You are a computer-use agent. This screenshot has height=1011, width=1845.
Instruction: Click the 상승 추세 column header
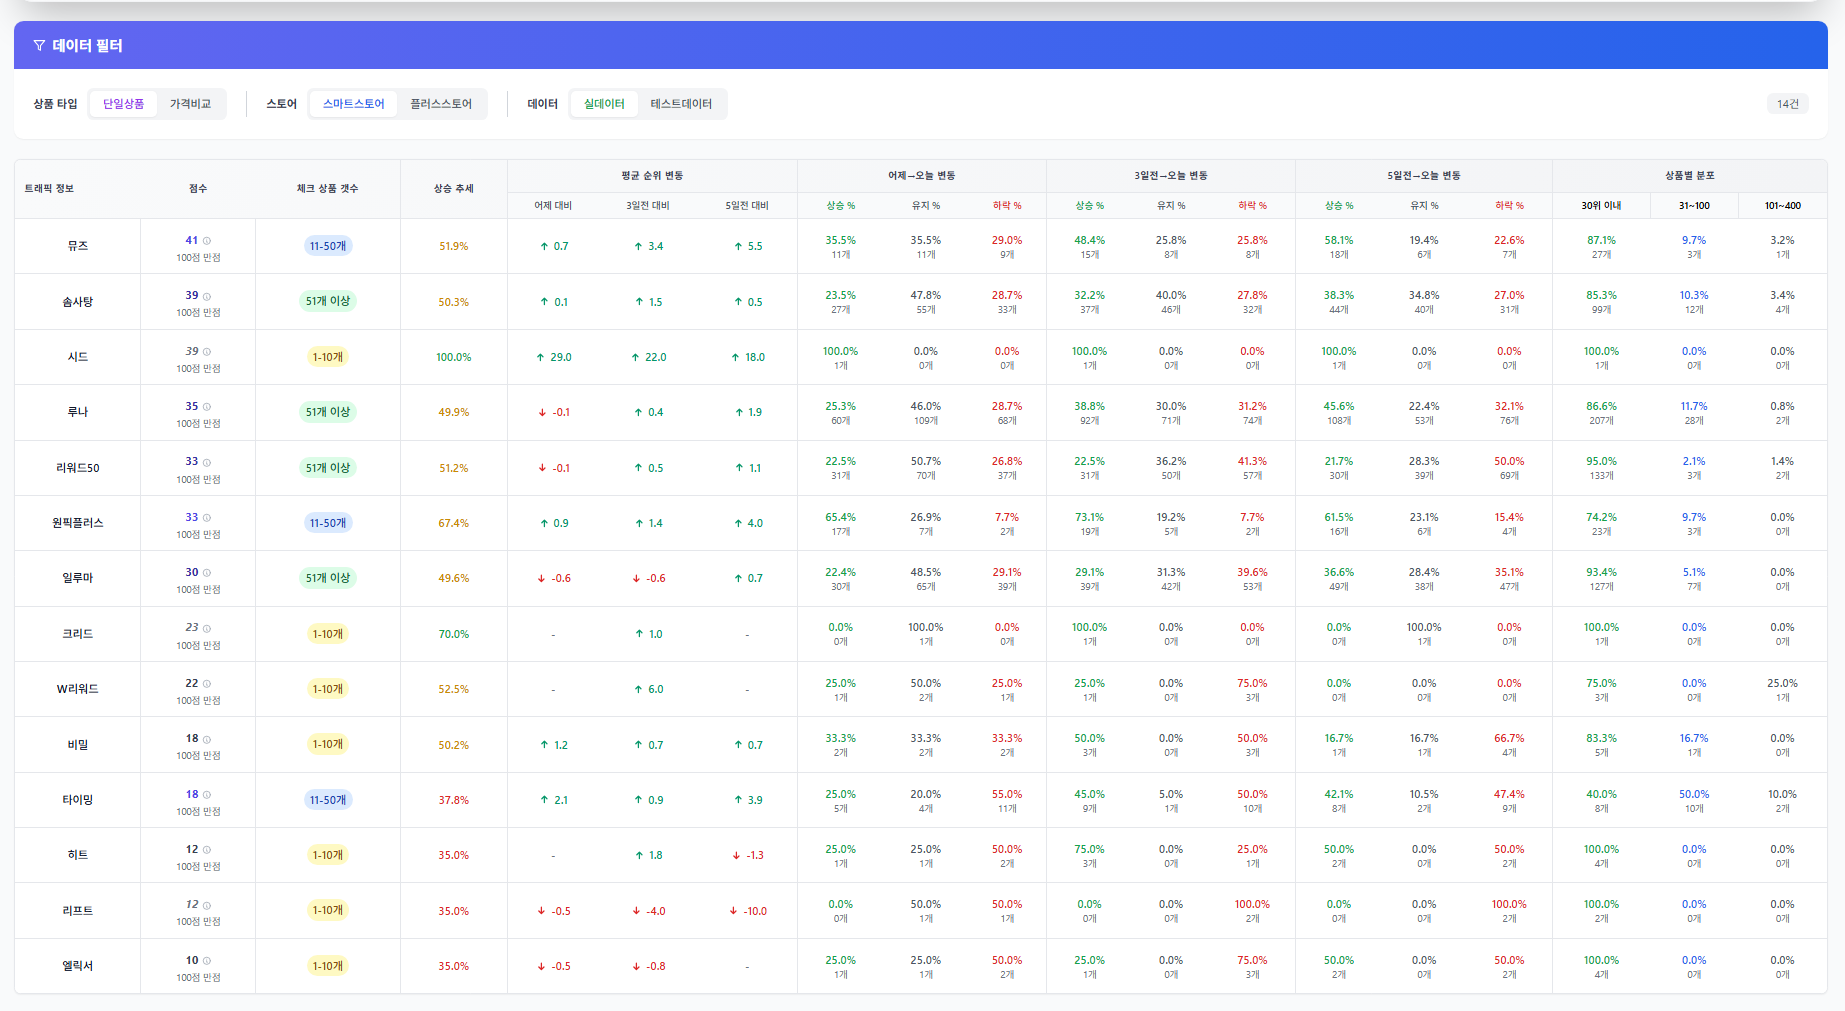click(x=454, y=189)
